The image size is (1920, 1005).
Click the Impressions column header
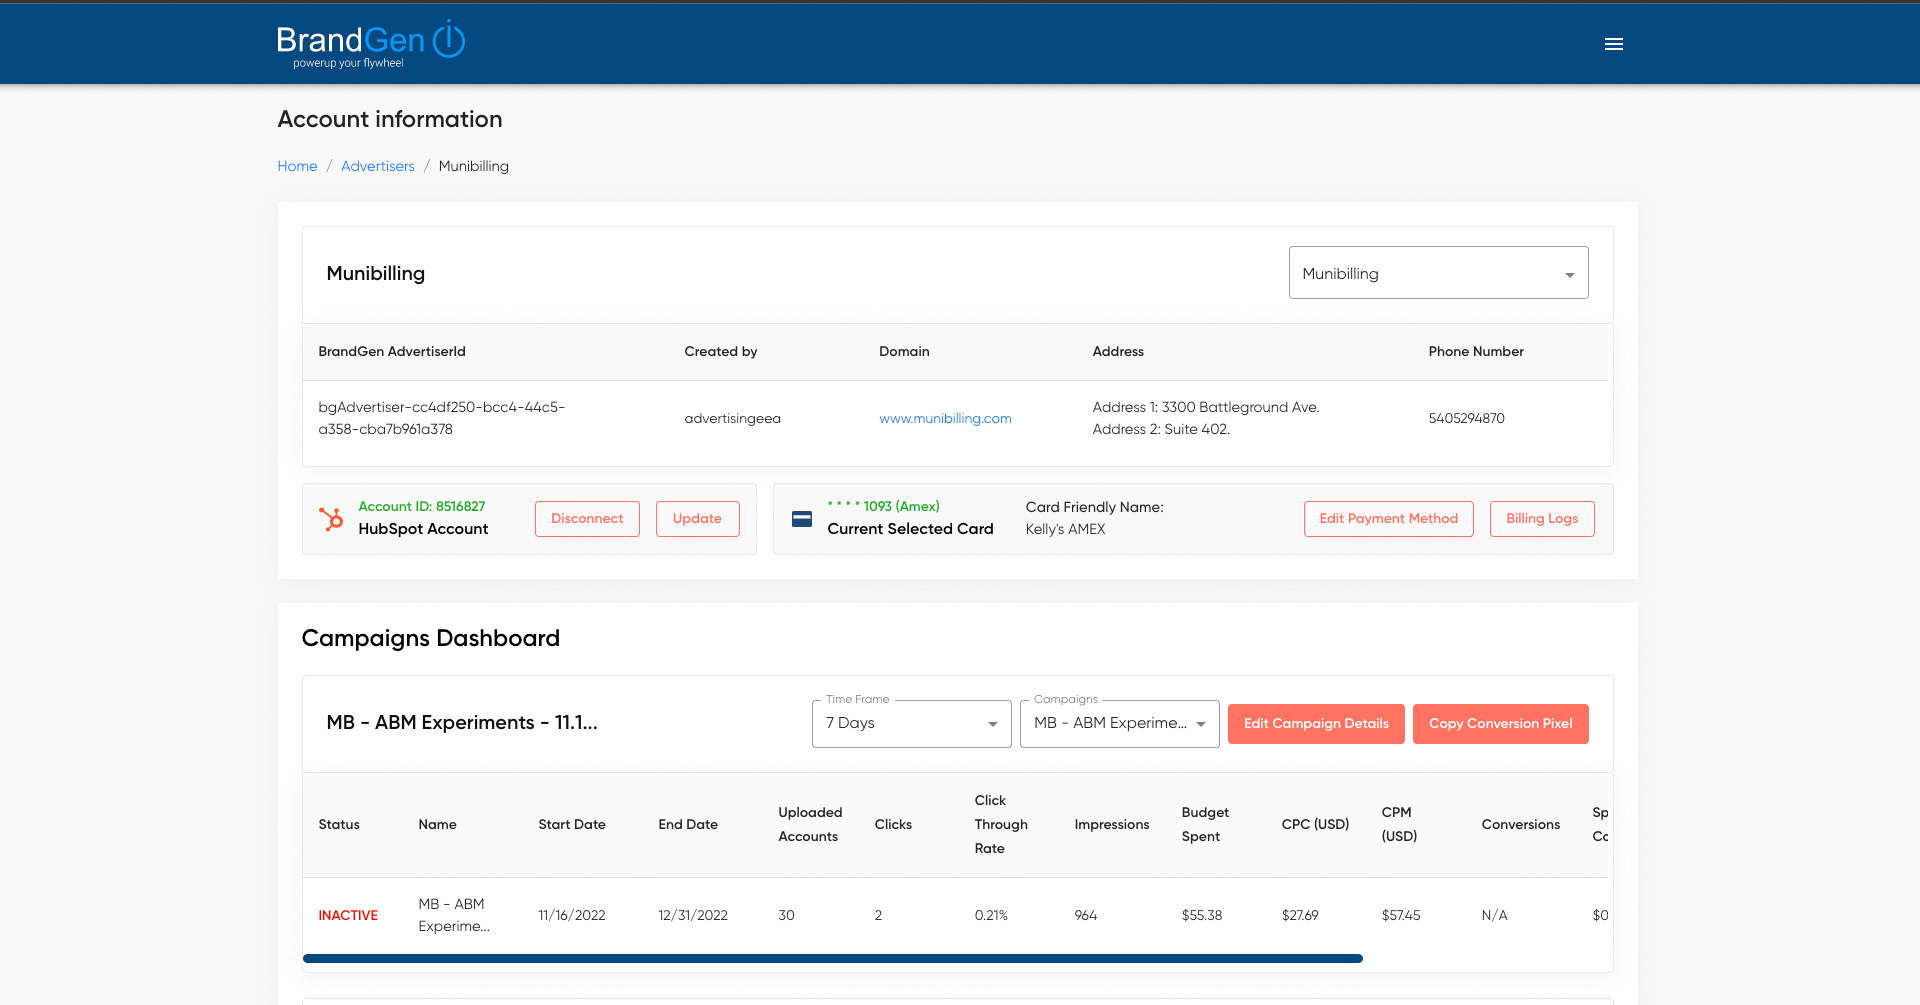pyautogui.click(x=1112, y=824)
